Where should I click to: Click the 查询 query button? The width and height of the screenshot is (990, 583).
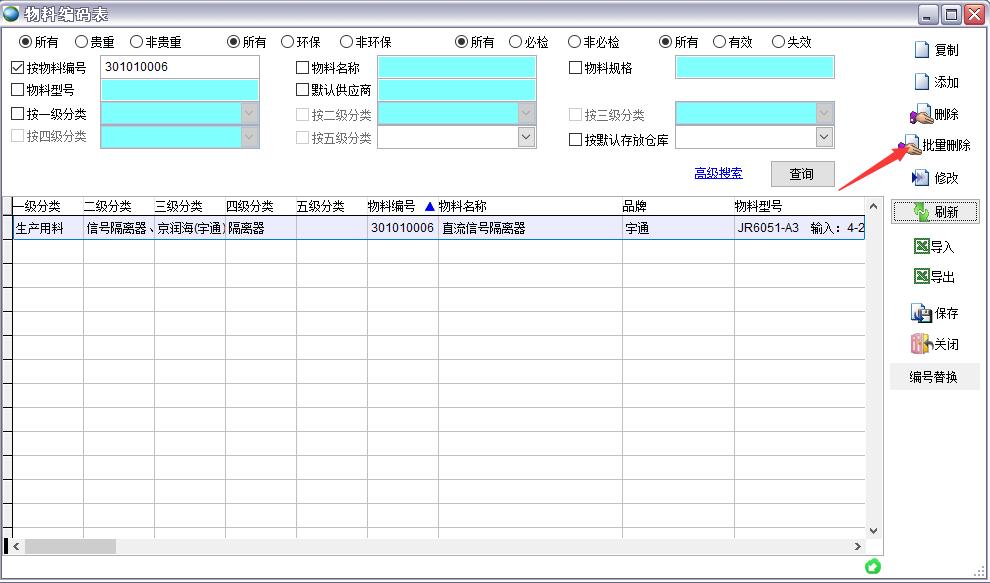tap(801, 174)
